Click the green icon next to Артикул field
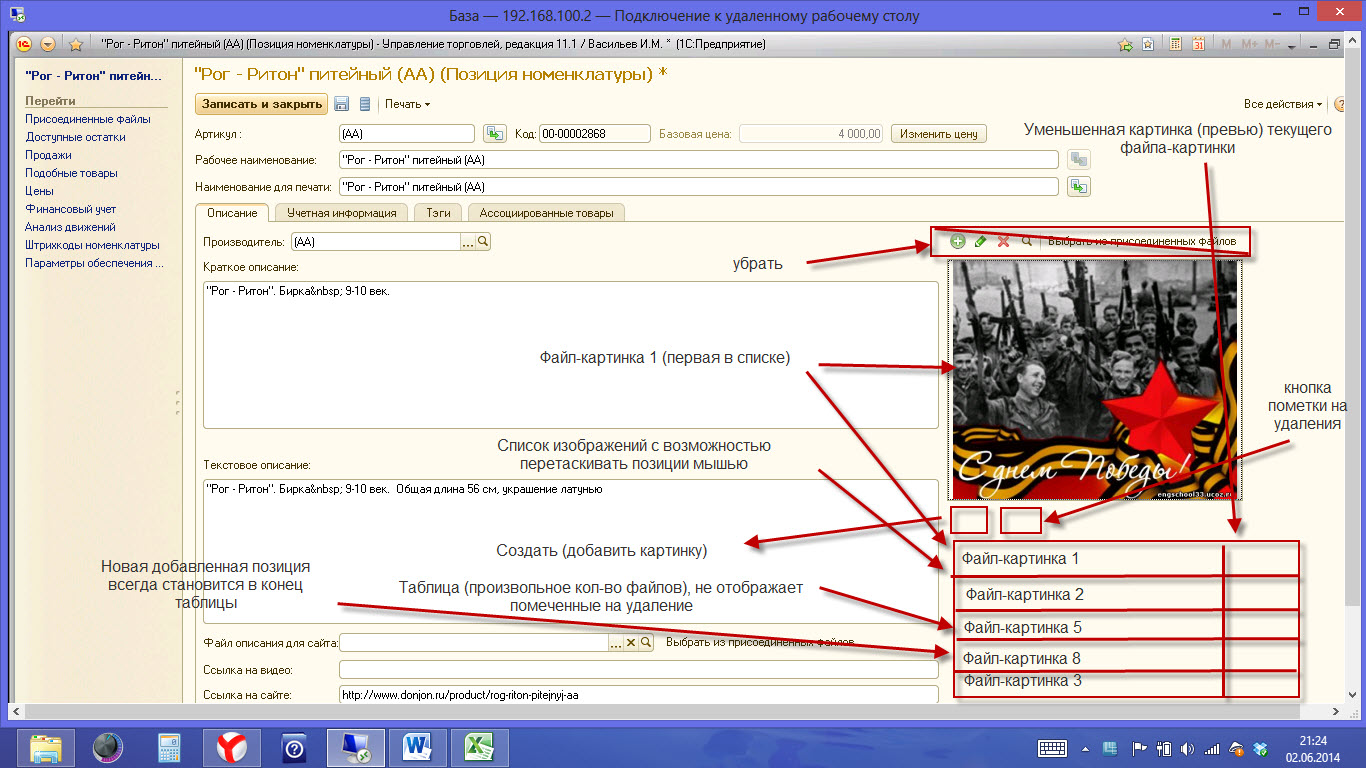 click(494, 133)
